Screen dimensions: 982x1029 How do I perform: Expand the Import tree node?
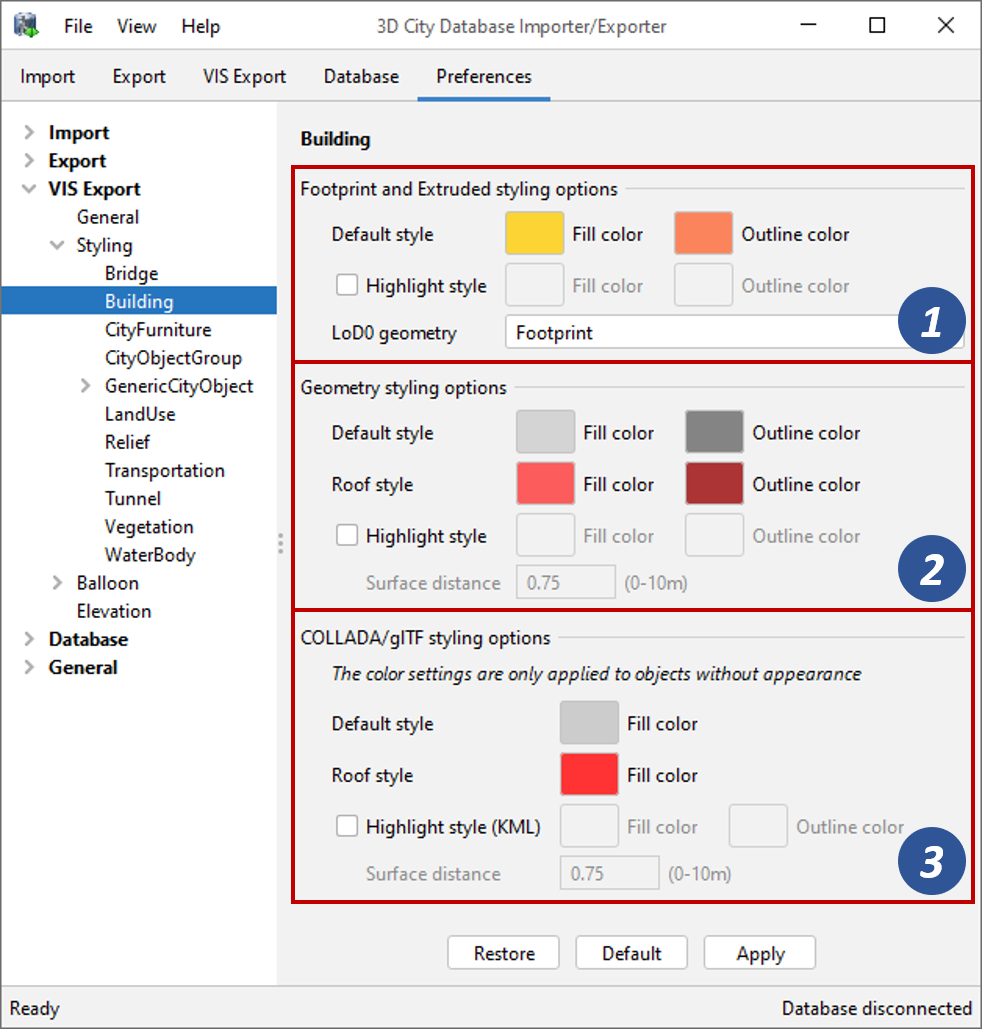click(x=29, y=133)
